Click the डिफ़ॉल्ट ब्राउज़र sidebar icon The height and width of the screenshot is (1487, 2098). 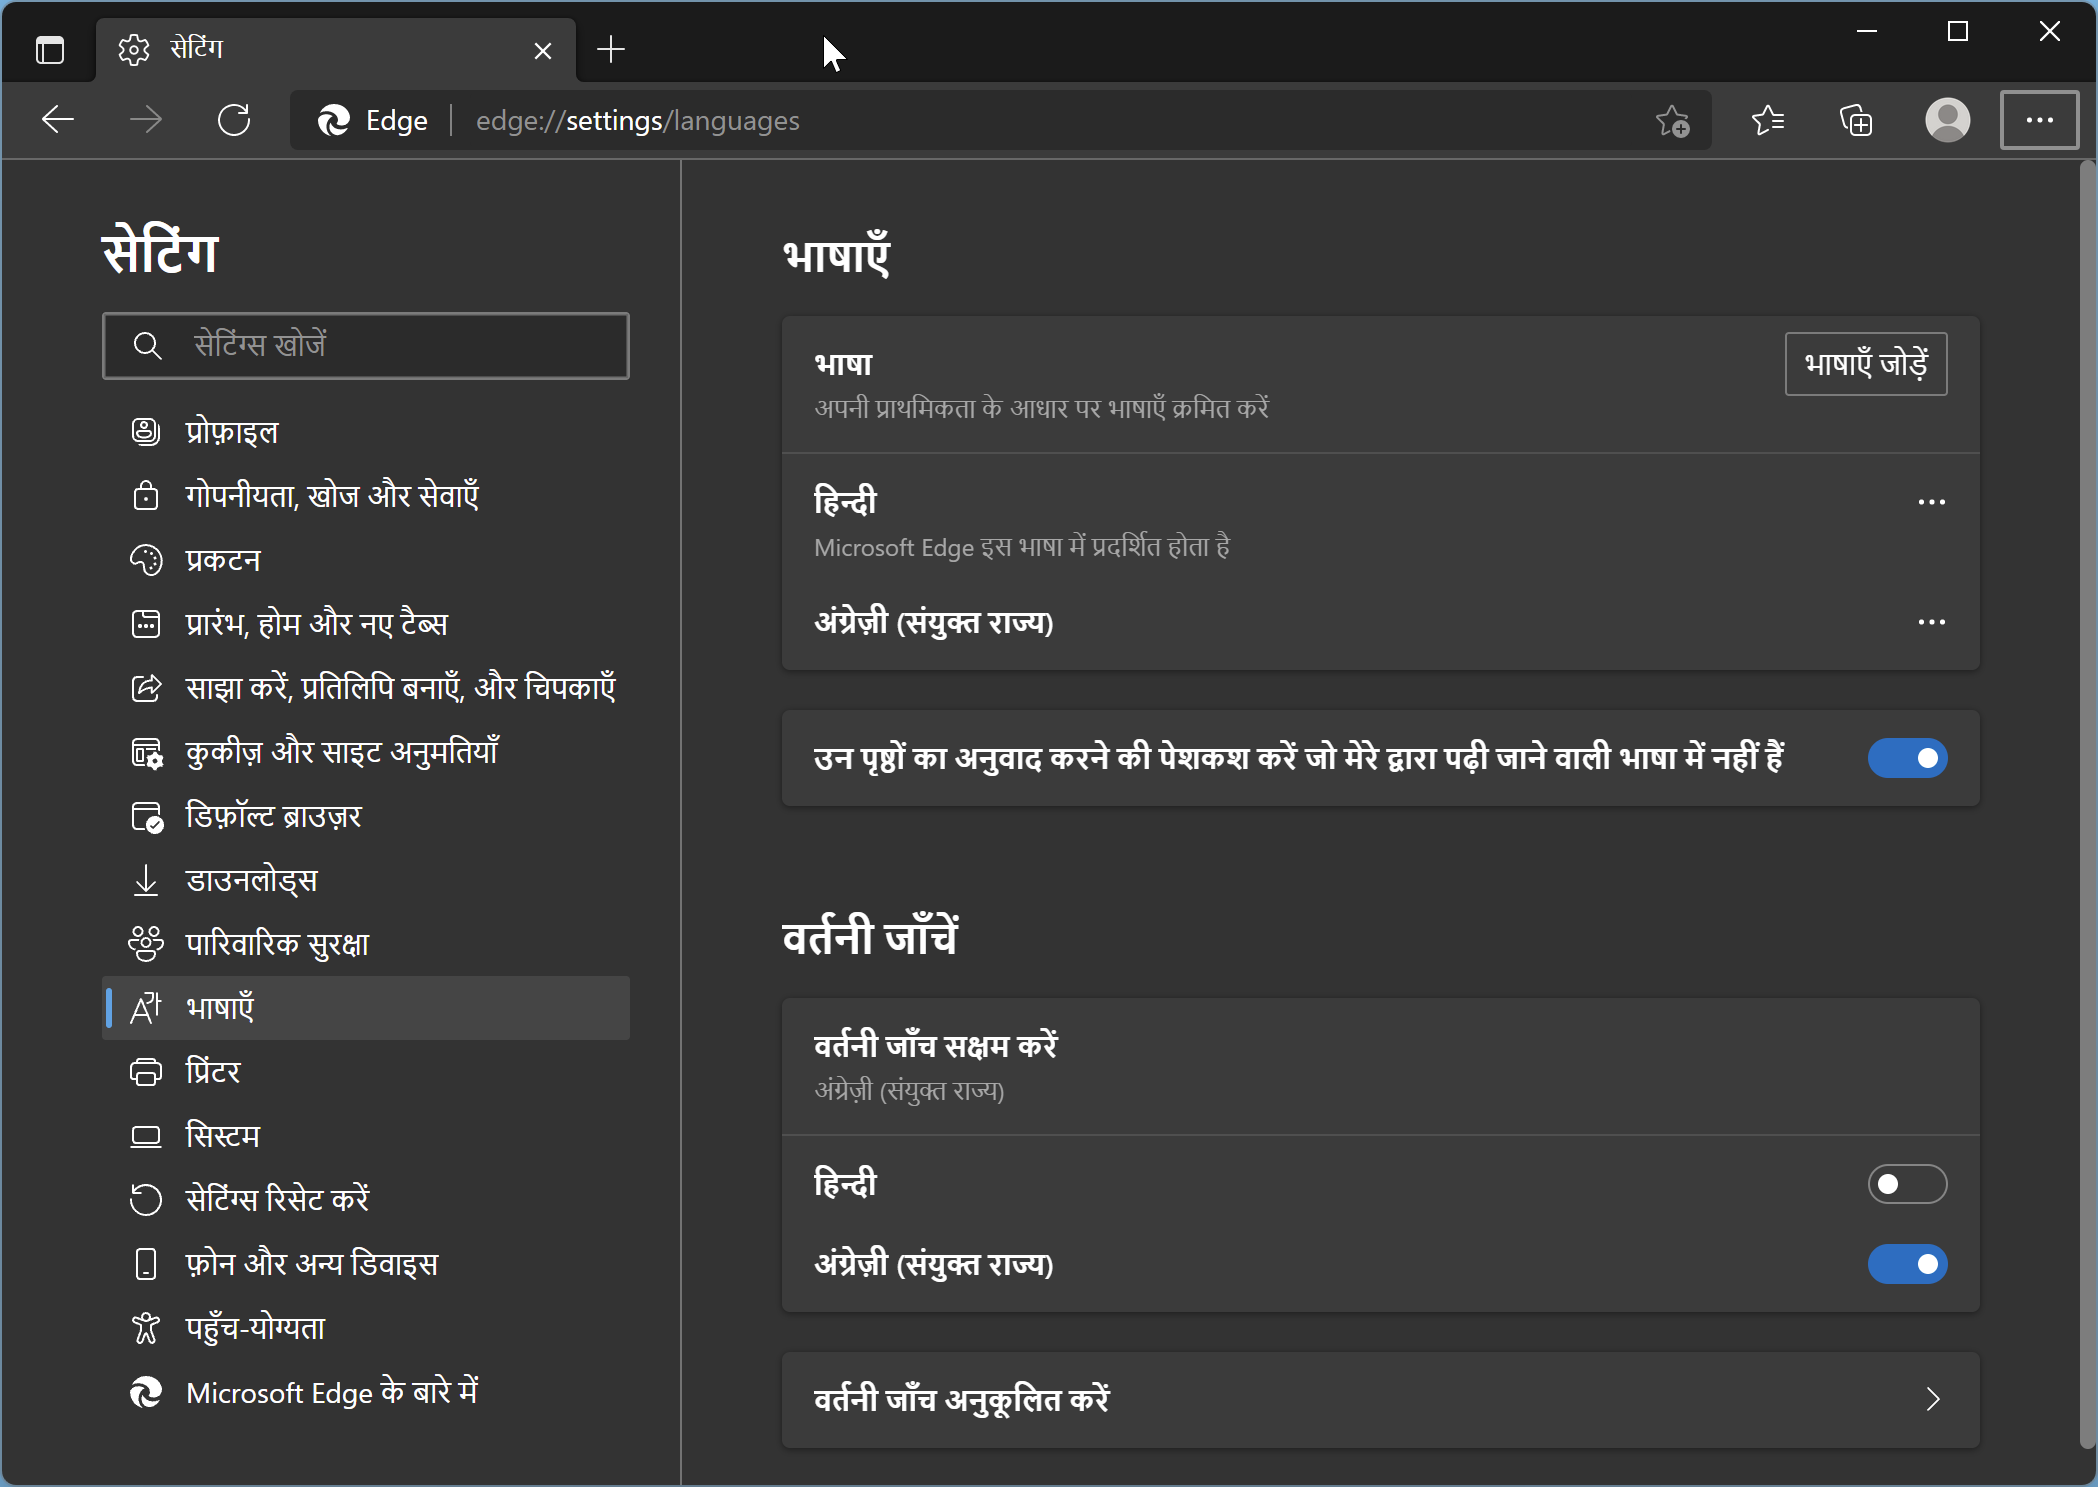(147, 817)
